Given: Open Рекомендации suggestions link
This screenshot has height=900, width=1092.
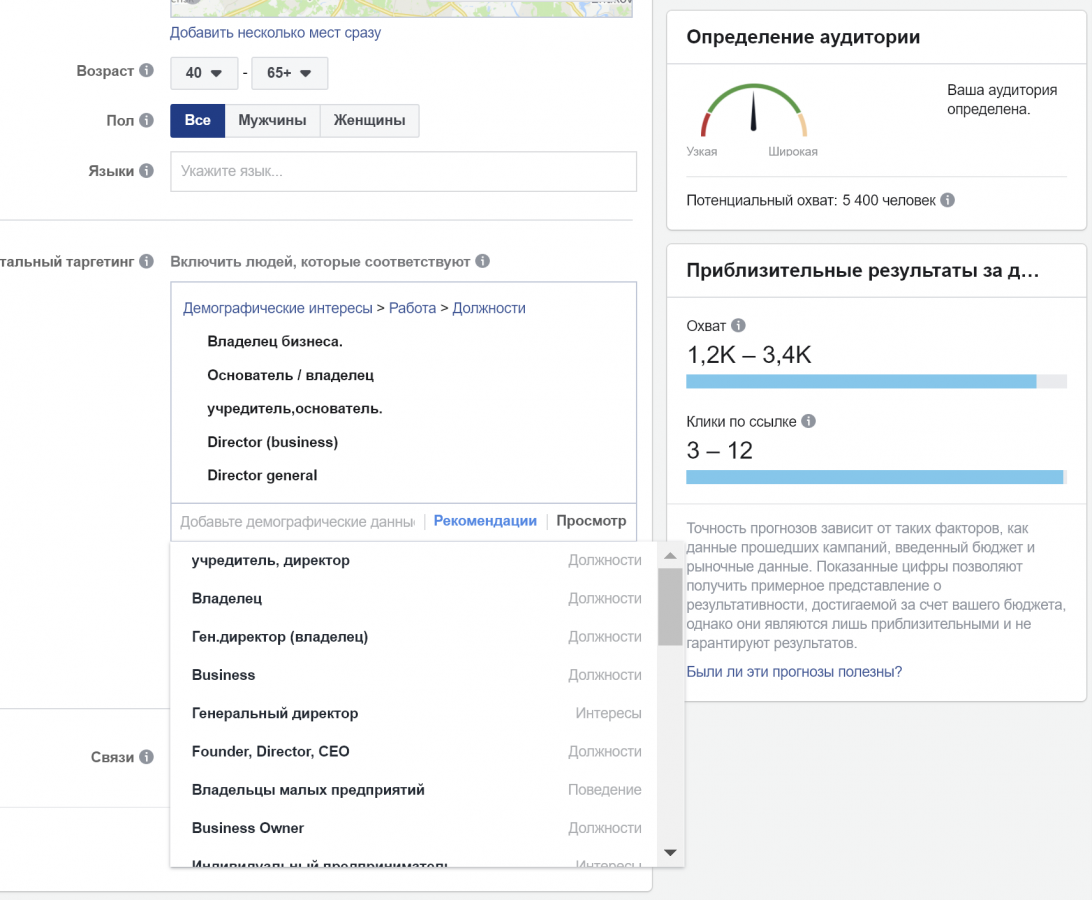Looking at the screenshot, I should [x=485, y=521].
